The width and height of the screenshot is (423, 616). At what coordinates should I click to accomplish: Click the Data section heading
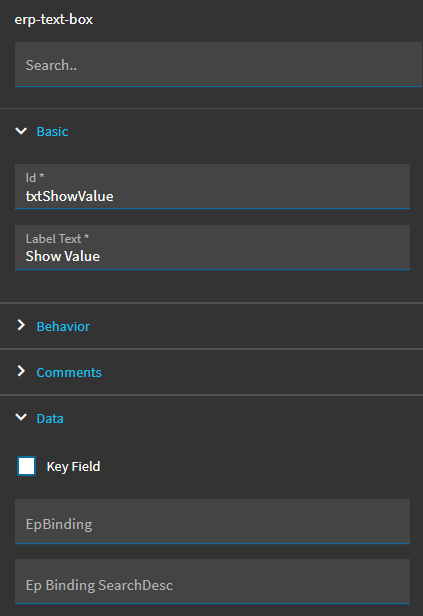tap(50, 418)
